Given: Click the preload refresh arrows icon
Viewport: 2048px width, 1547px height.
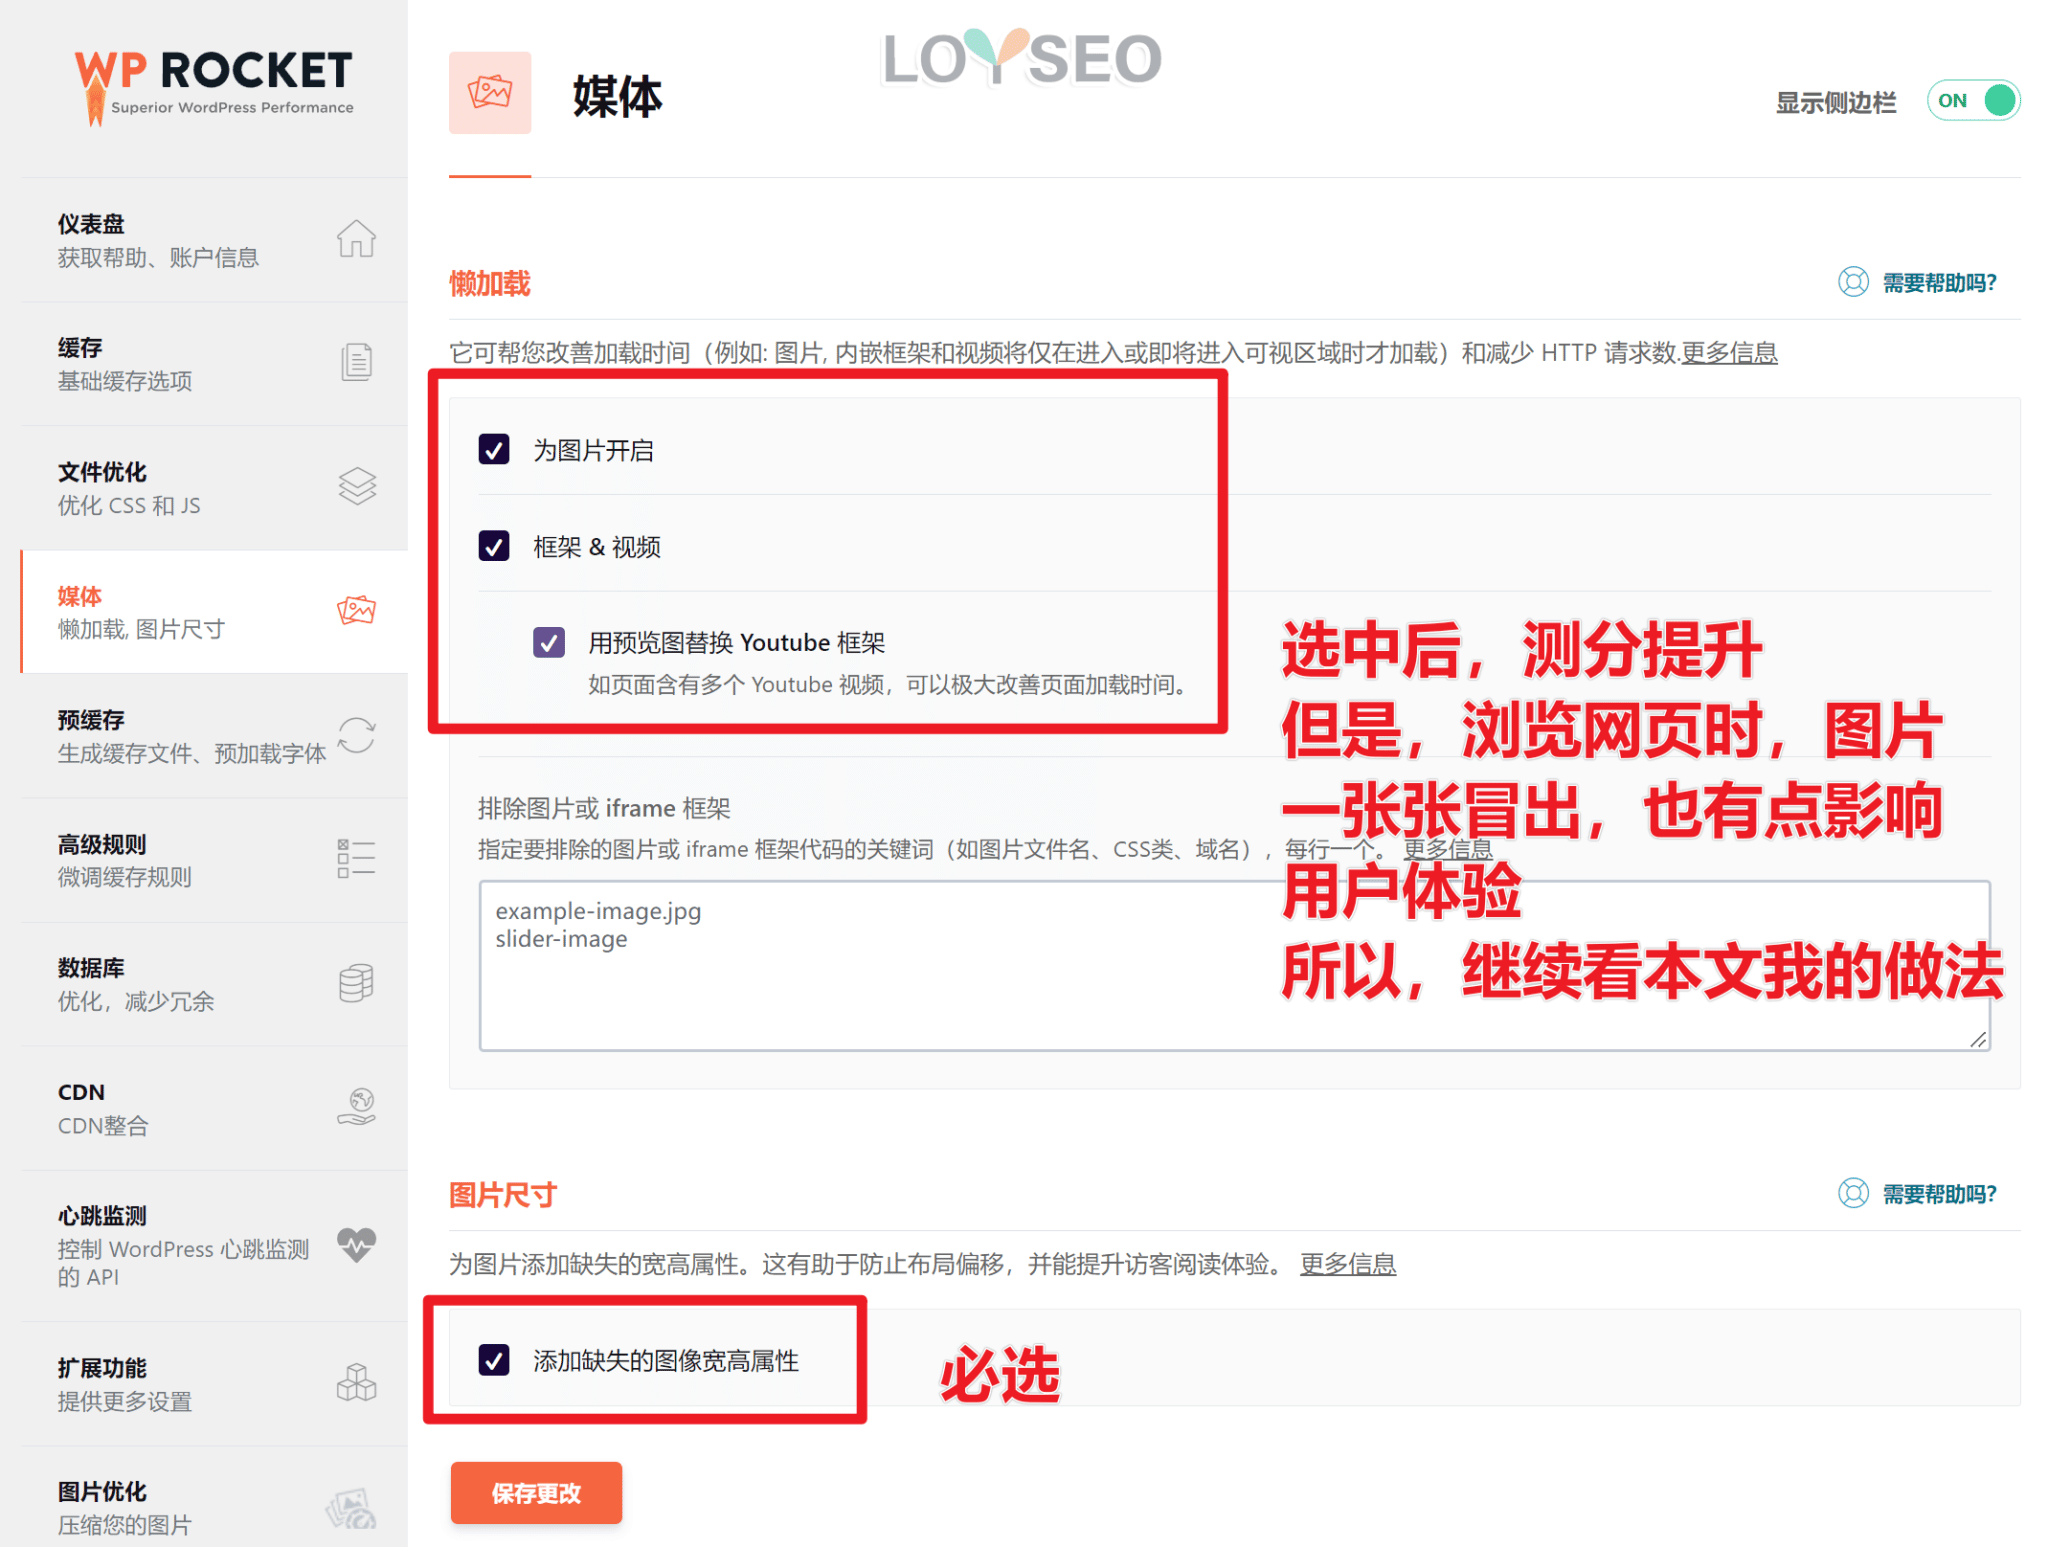Looking at the screenshot, I should click(x=356, y=735).
